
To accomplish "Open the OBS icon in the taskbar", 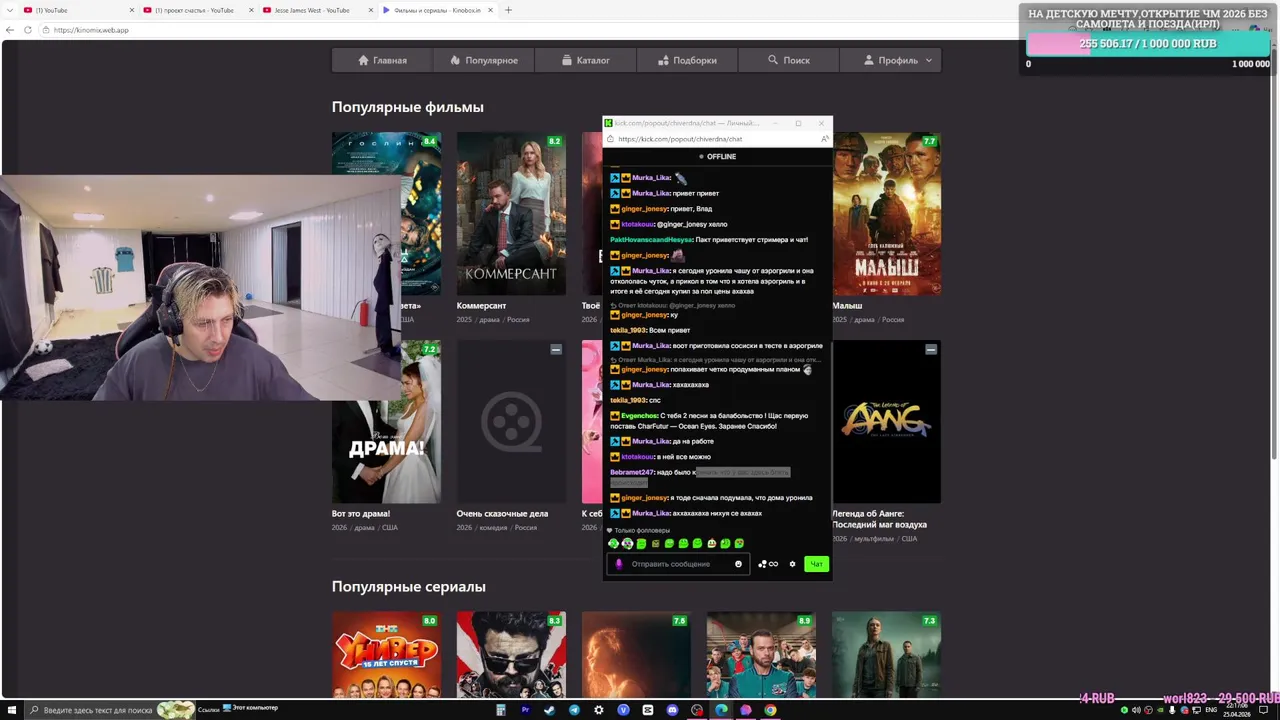I will coord(697,710).
